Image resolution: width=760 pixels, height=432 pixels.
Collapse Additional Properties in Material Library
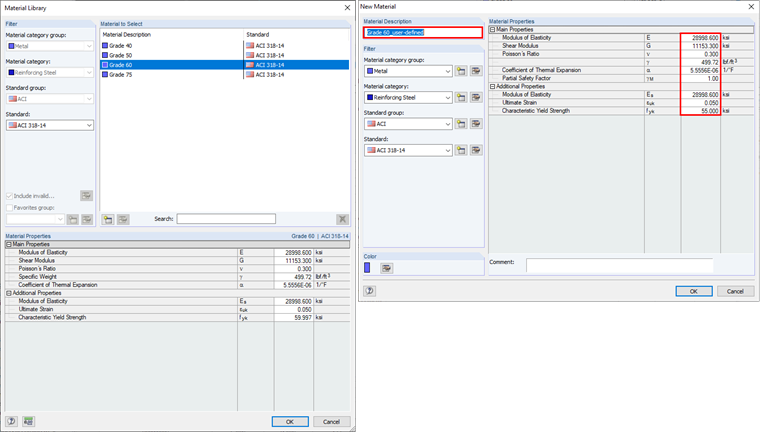point(9,293)
